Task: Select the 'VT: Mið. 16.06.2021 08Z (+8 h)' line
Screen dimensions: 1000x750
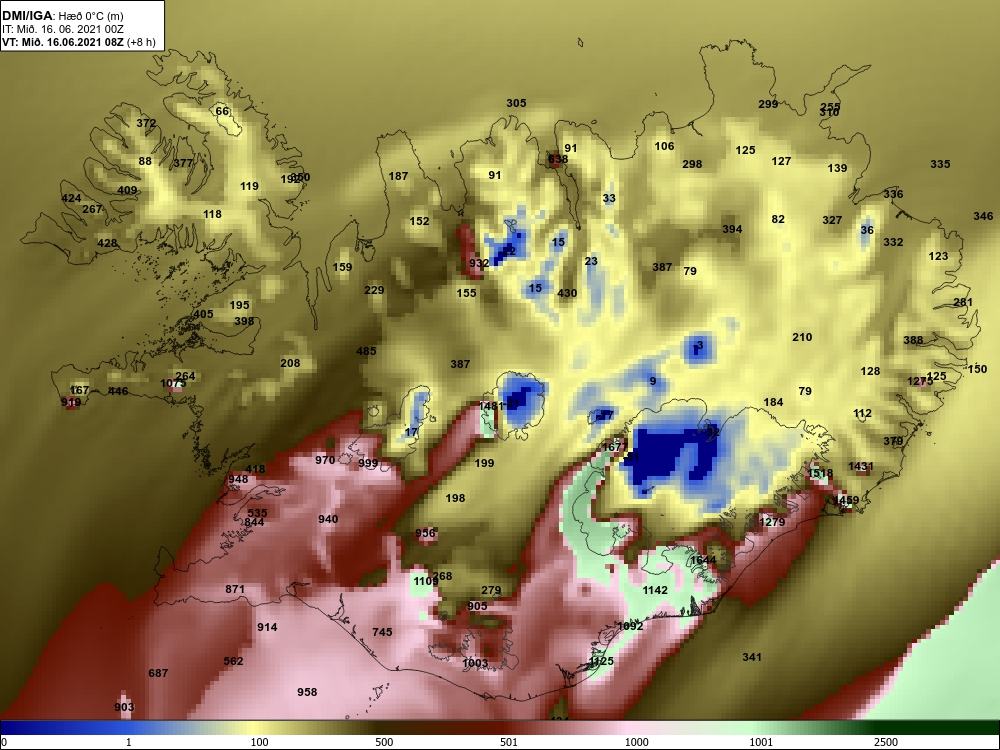Action: pyautogui.click(x=78, y=42)
